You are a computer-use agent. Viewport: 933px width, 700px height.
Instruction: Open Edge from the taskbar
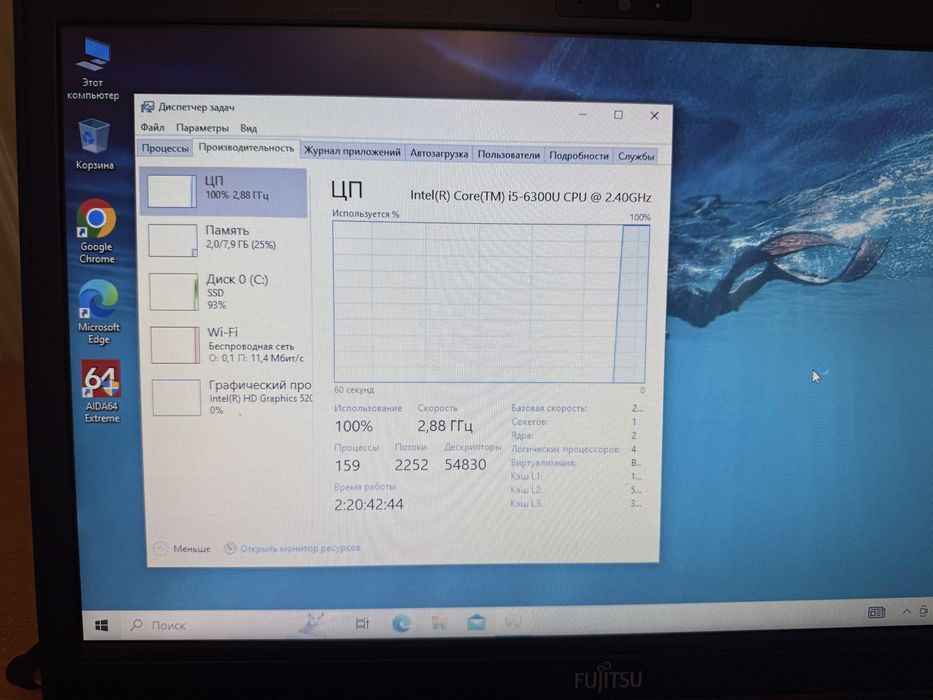tap(401, 623)
